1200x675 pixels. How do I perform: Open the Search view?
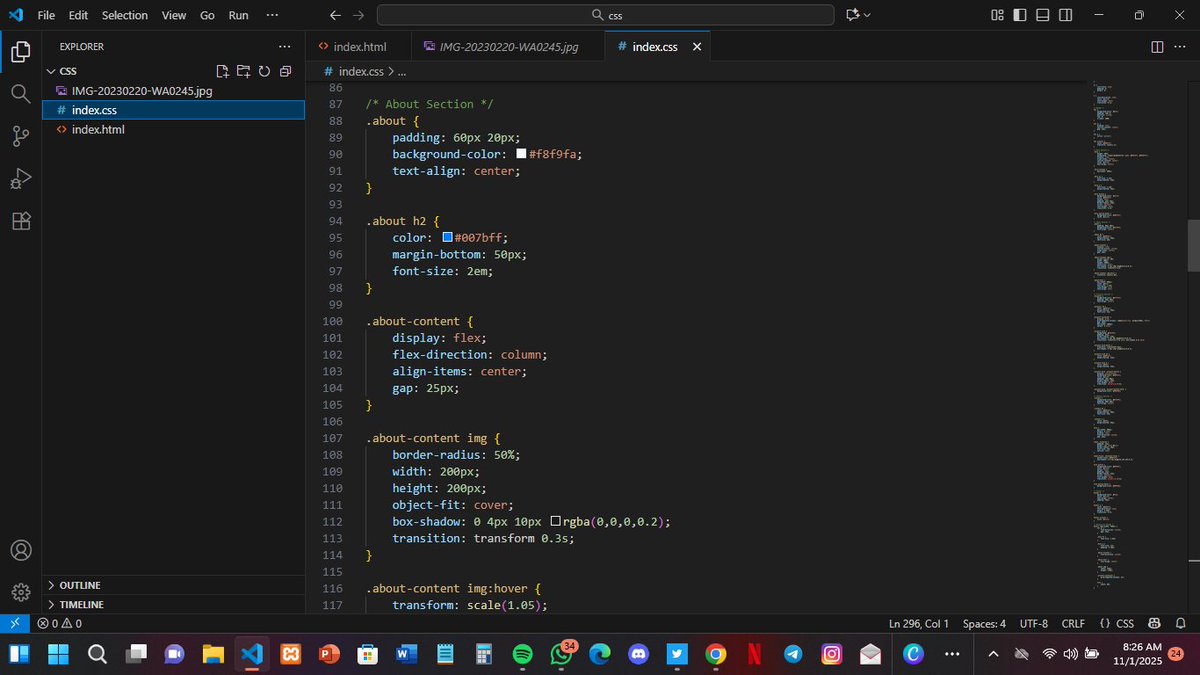[x=20, y=95]
